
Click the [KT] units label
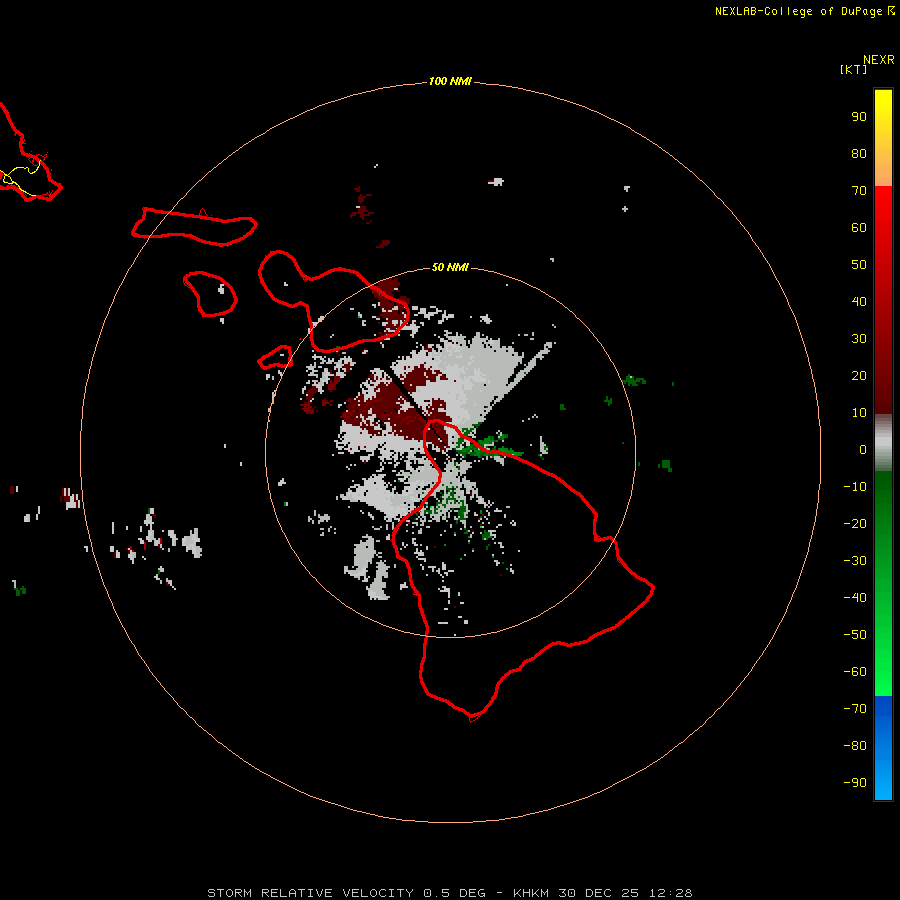coord(853,69)
